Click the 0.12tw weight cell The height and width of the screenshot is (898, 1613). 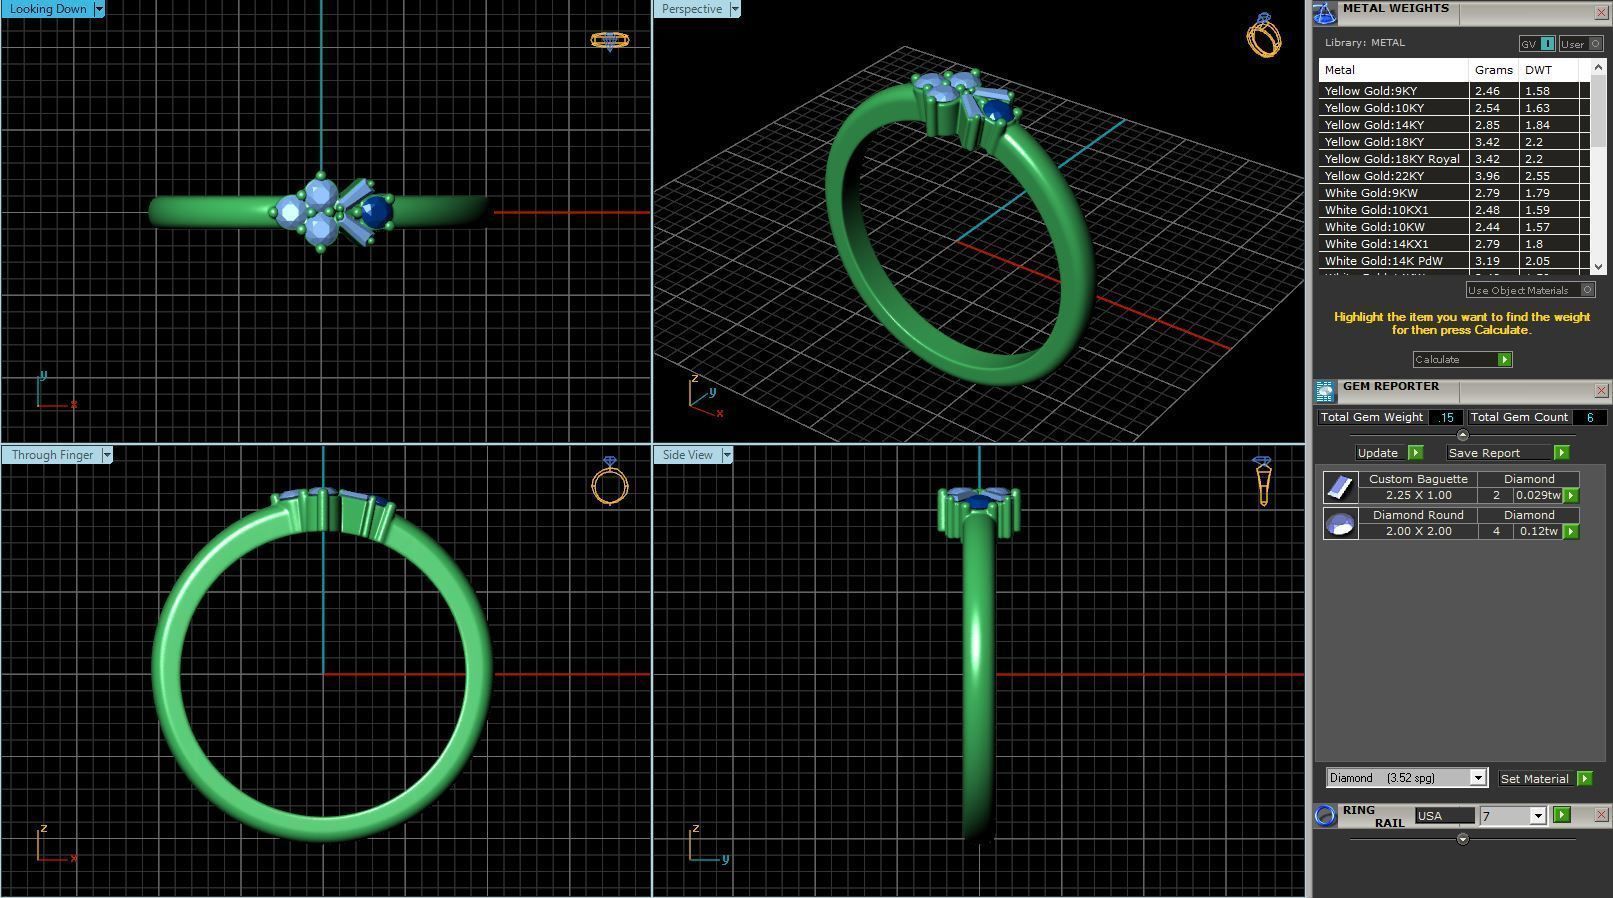[x=1538, y=531]
